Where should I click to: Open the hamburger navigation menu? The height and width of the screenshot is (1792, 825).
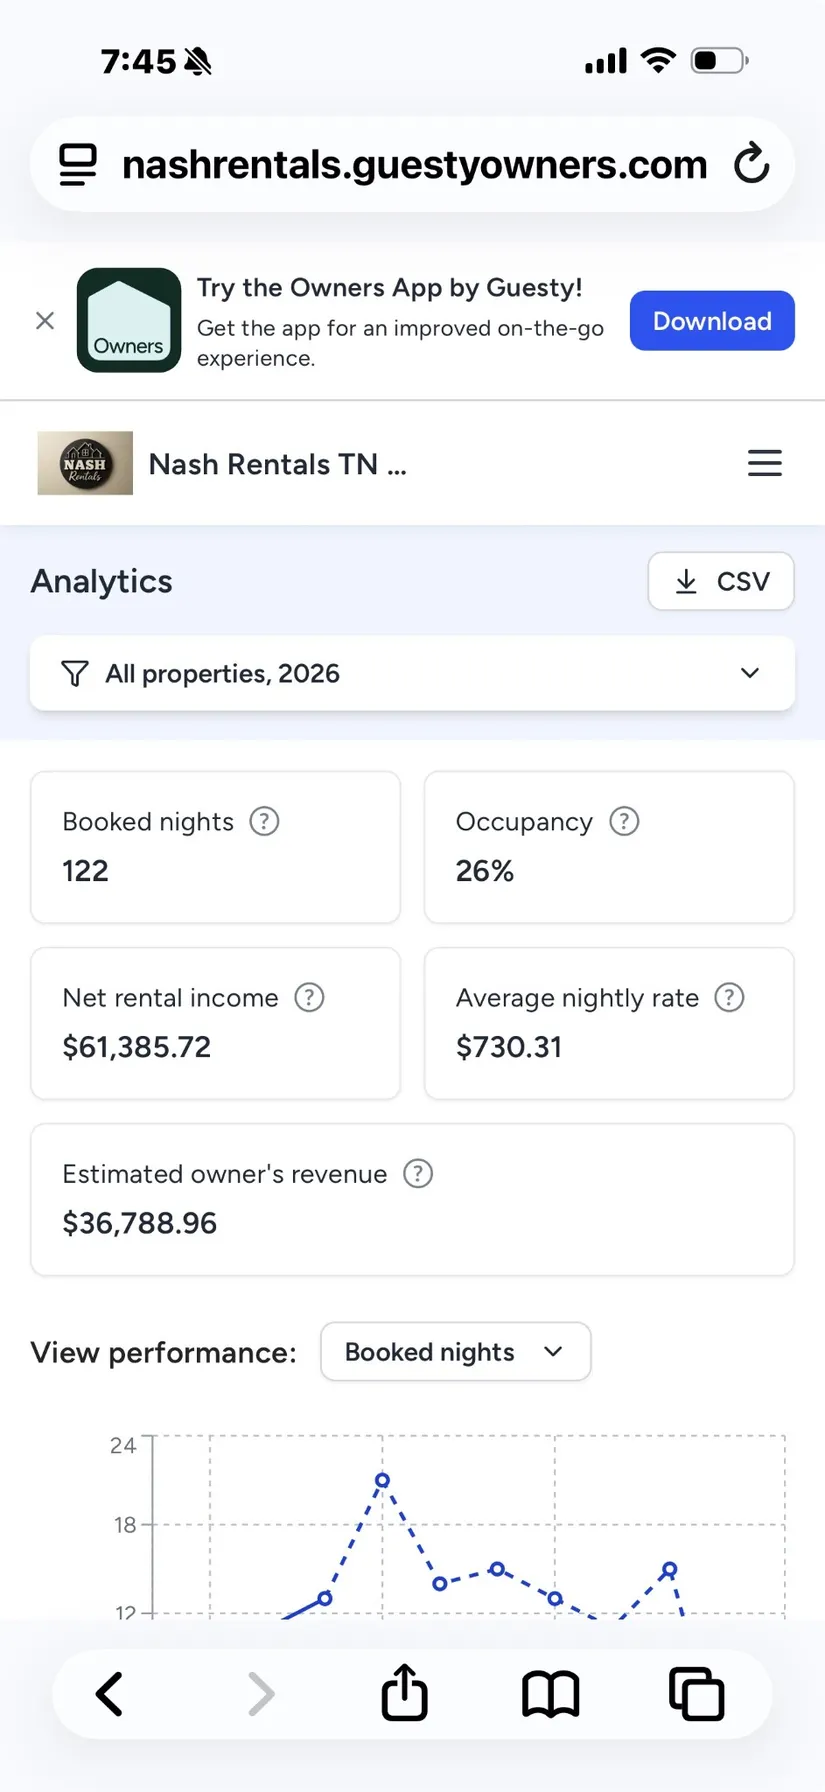tap(765, 463)
